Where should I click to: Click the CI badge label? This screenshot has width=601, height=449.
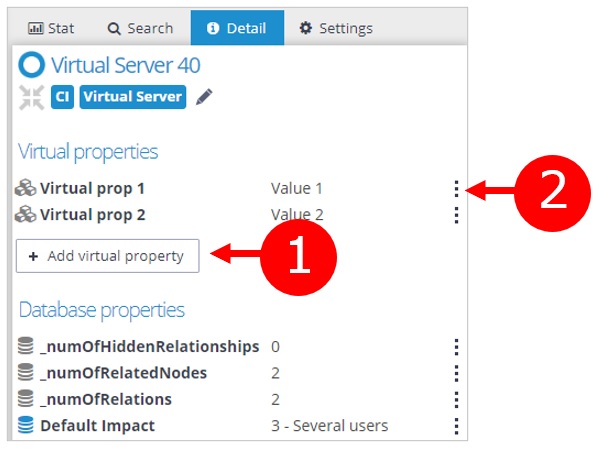(x=62, y=97)
